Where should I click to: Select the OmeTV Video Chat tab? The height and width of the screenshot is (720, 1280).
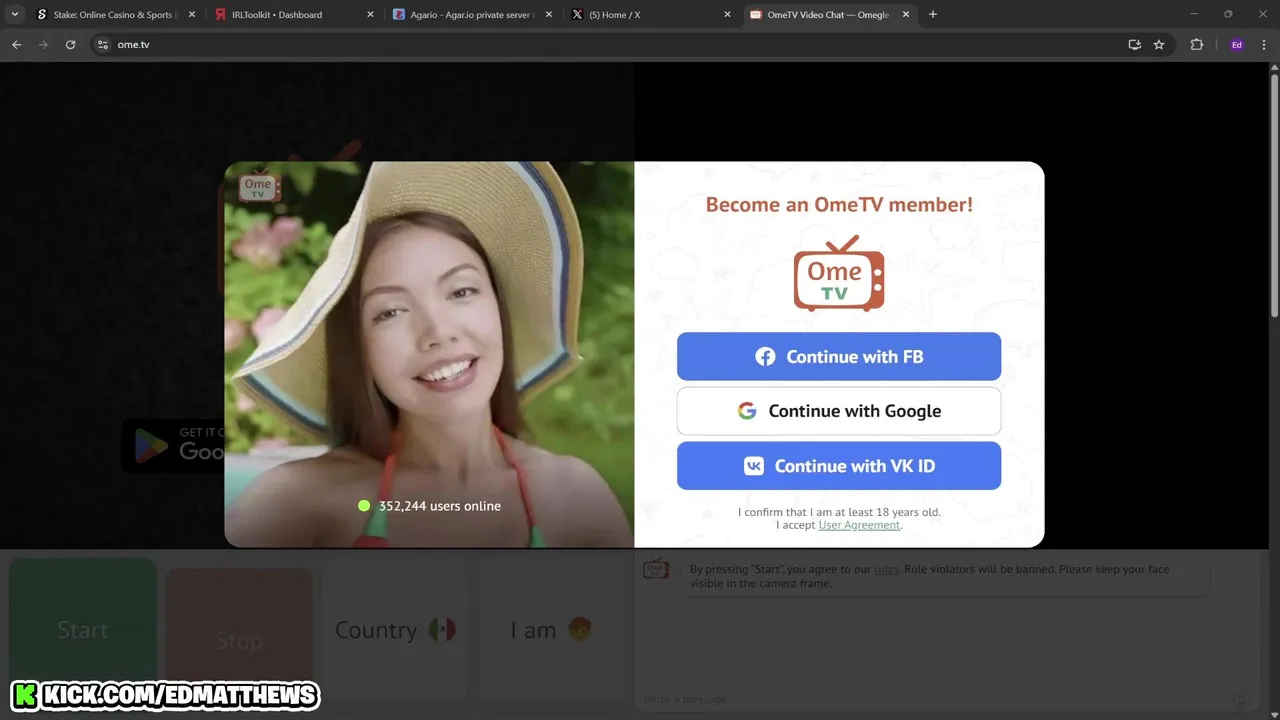point(830,15)
